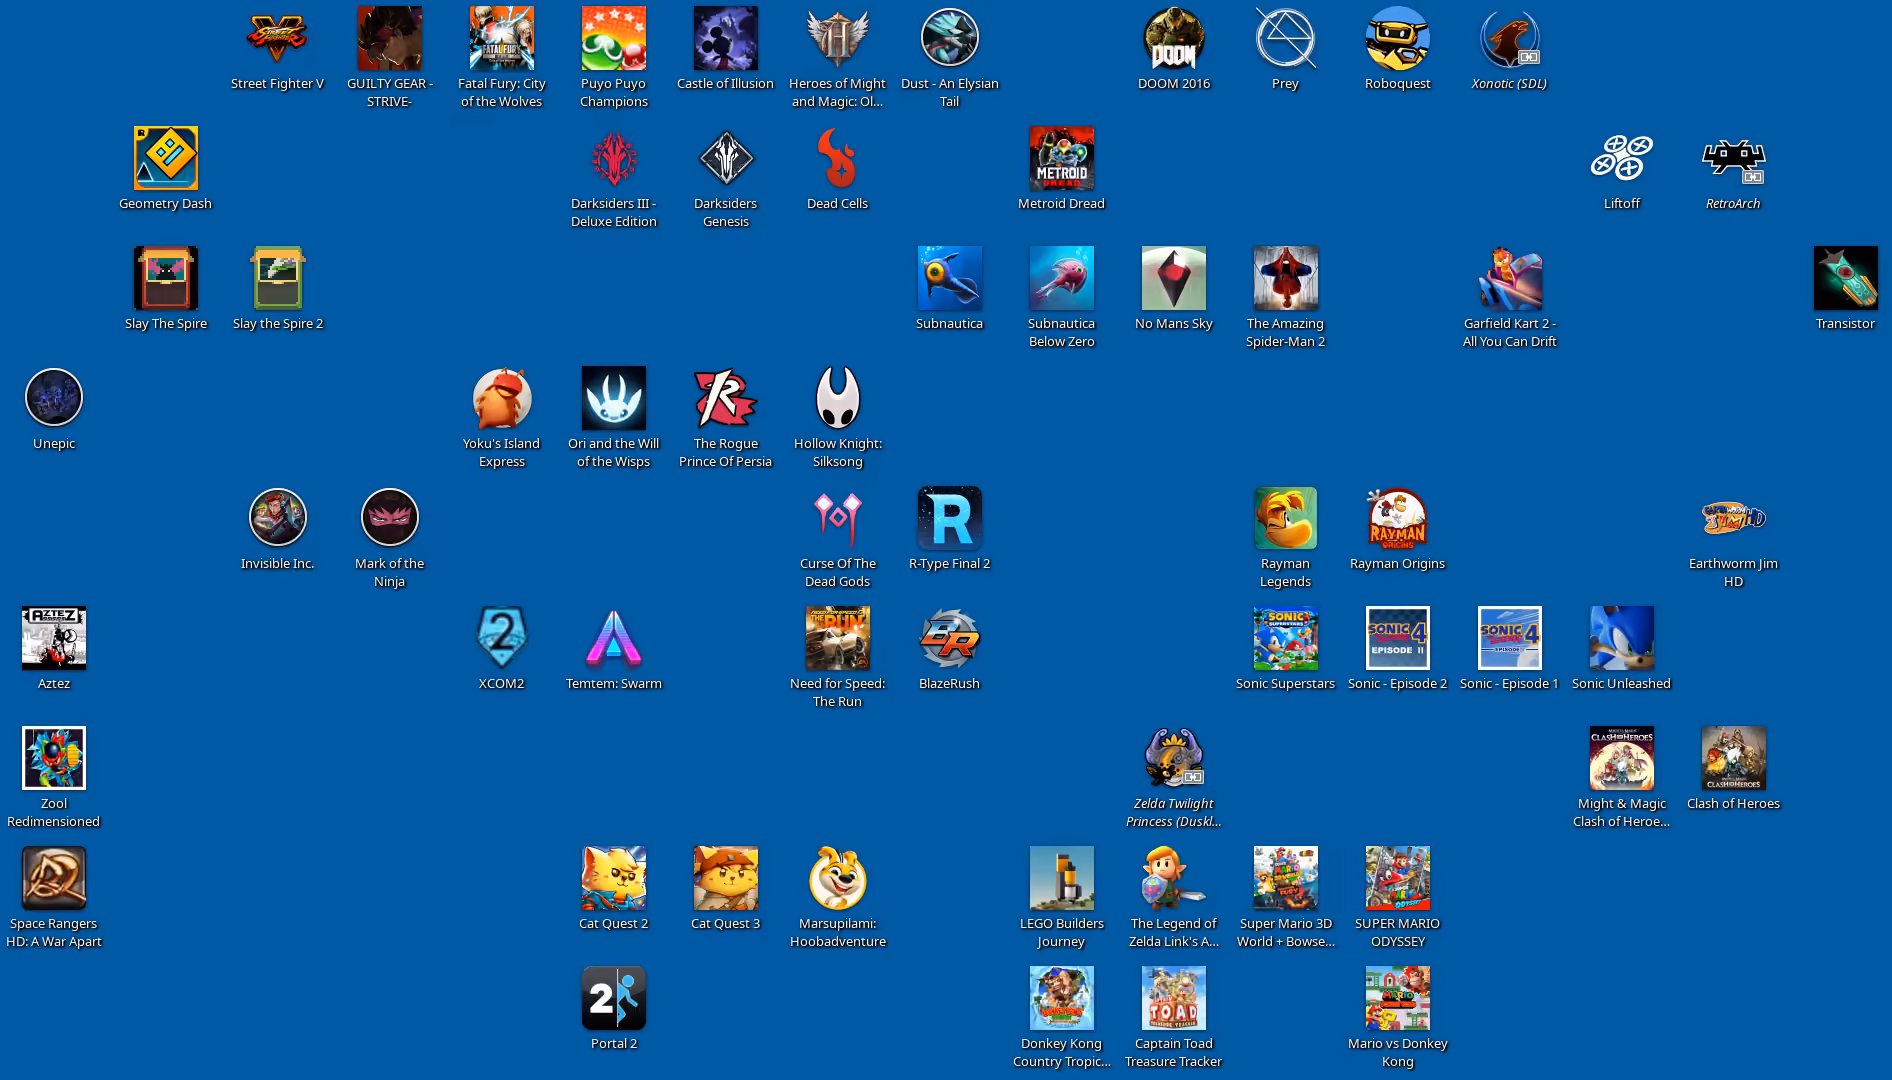This screenshot has height=1080, width=1892.
Task: Click The Rogue Prince Of Persia icon
Action: [725, 398]
